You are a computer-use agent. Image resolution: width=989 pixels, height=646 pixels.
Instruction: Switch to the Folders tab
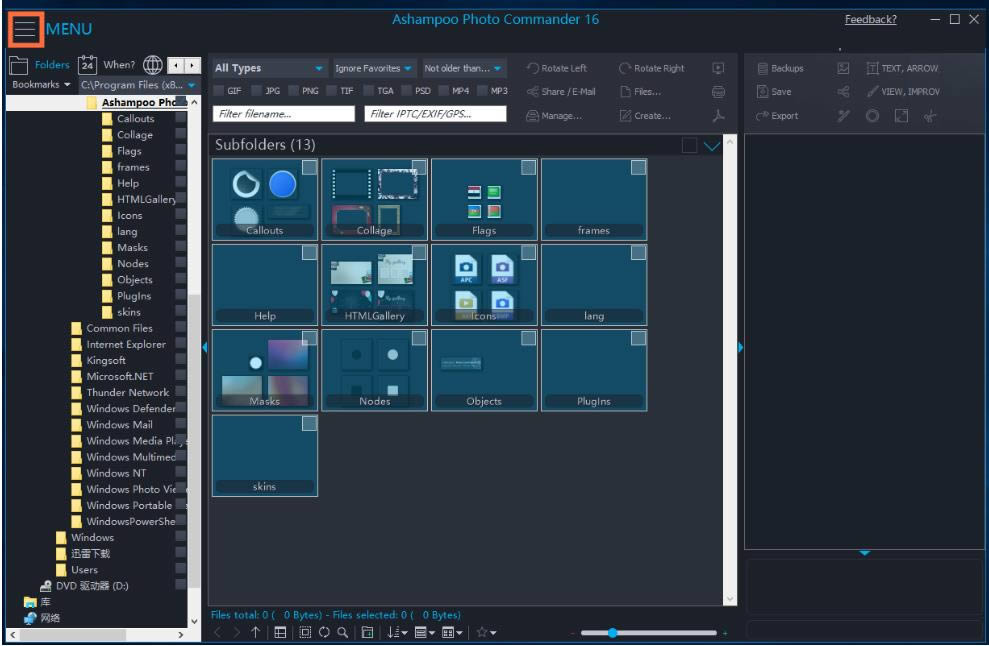[40, 64]
